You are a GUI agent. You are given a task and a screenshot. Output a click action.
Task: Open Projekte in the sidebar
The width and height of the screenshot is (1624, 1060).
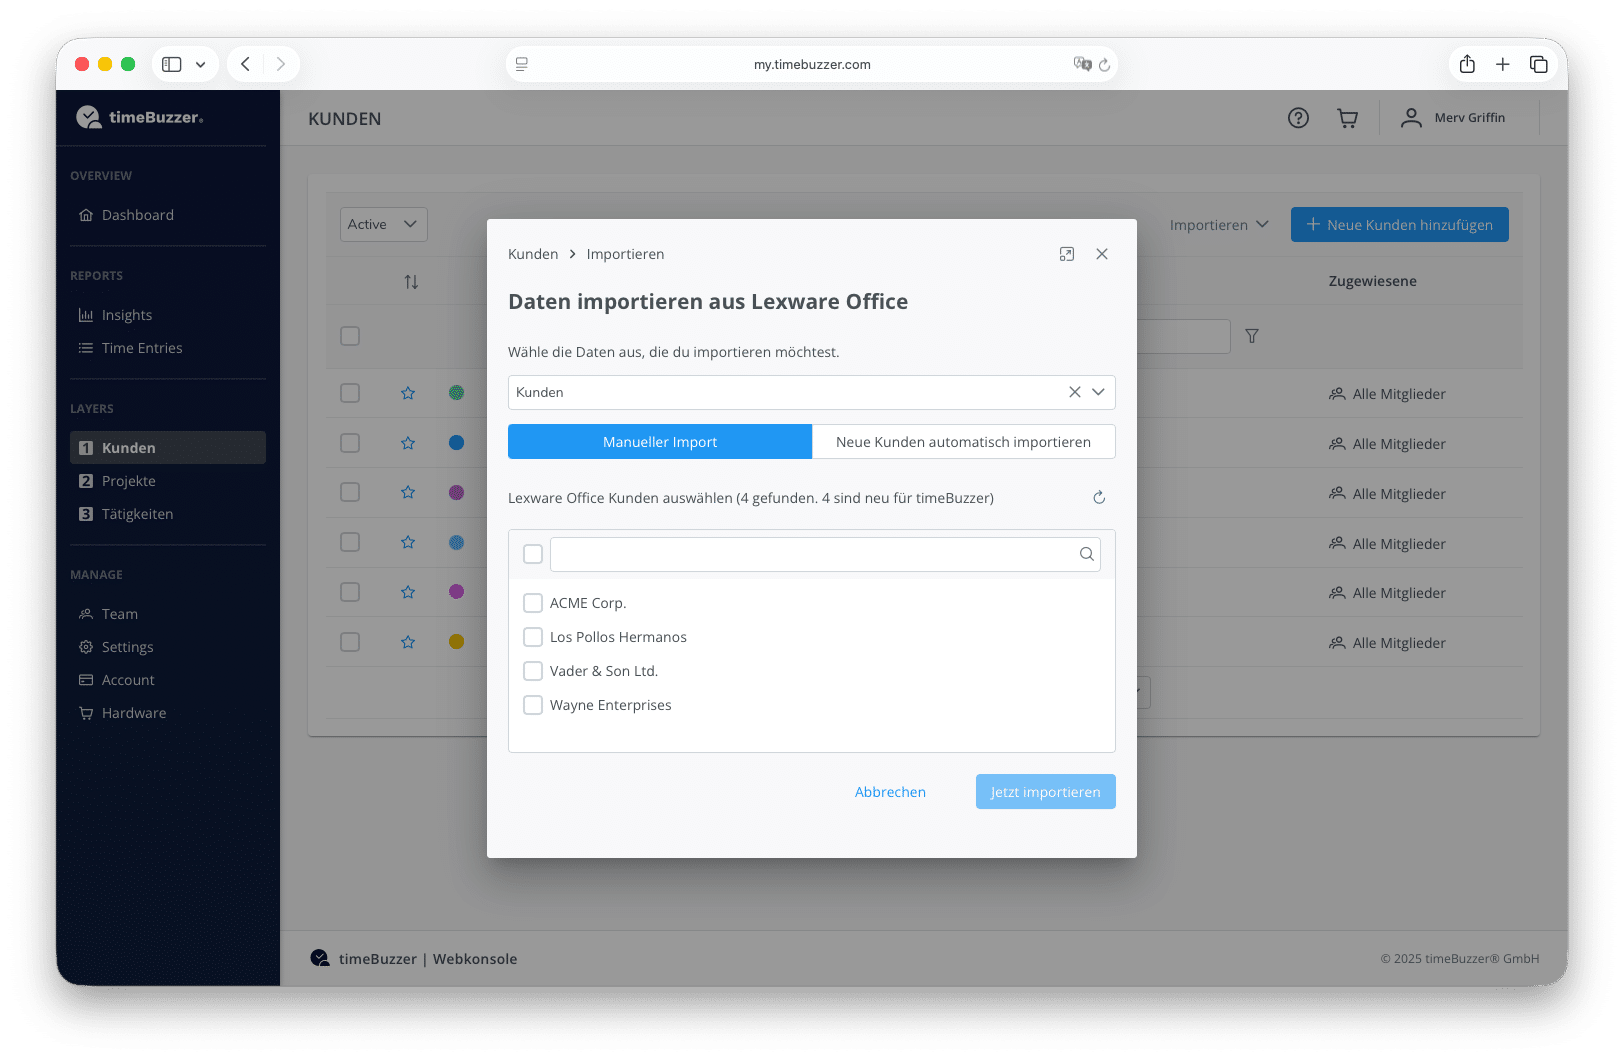(129, 481)
